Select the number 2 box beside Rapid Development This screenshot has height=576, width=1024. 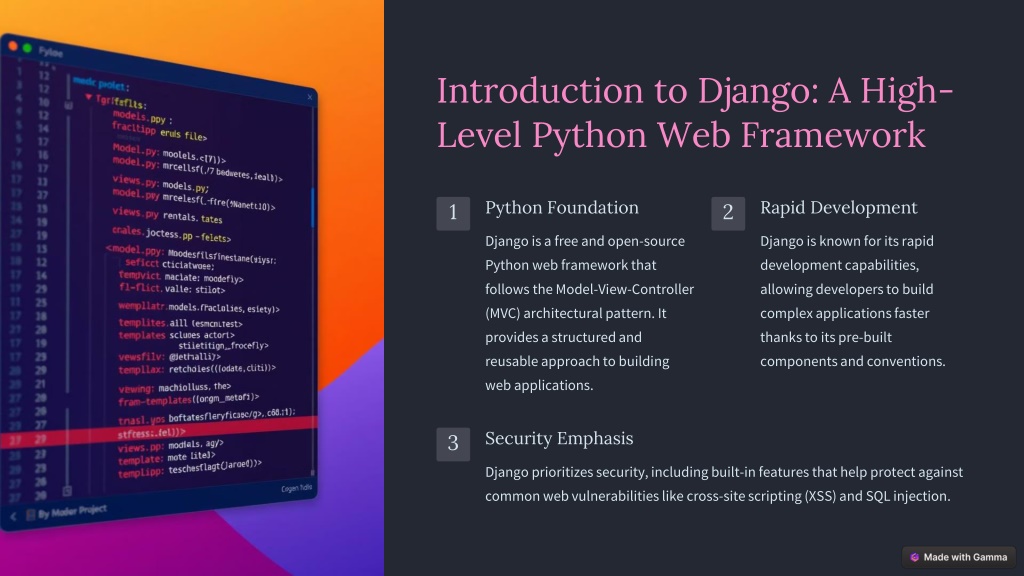728,214
